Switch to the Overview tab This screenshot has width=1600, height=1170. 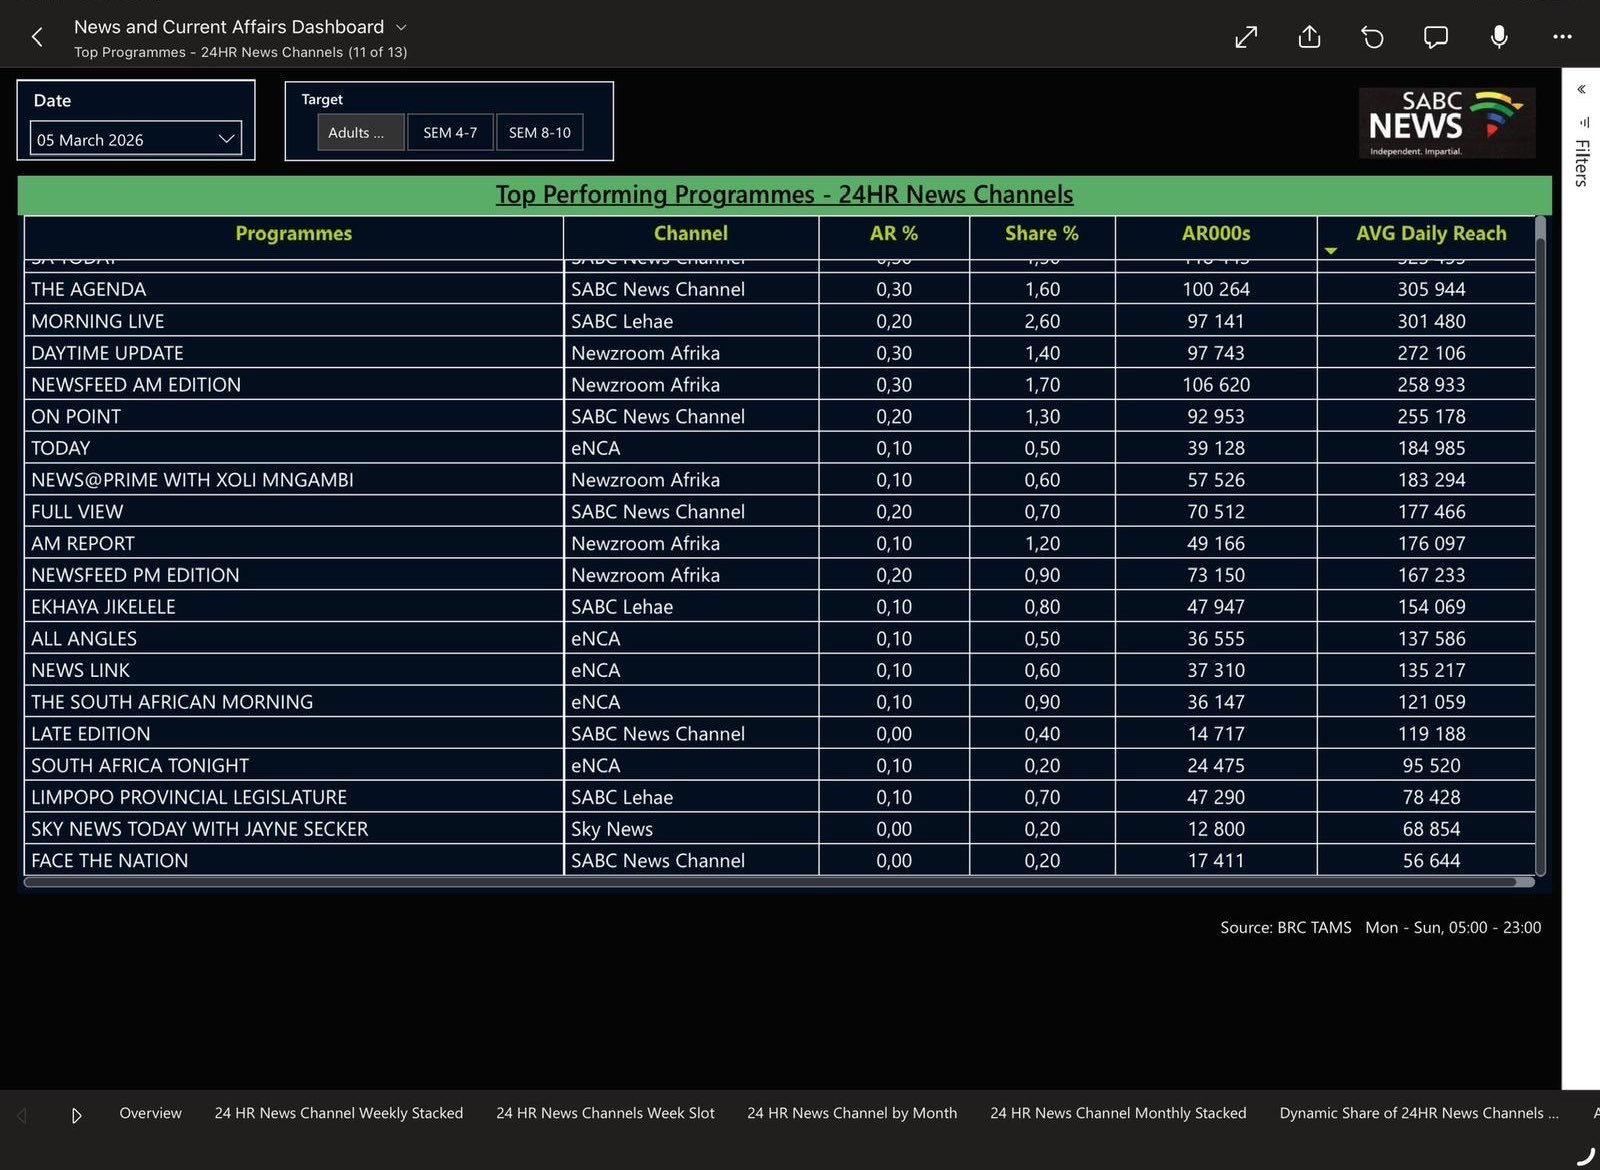click(x=150, y=1113)
